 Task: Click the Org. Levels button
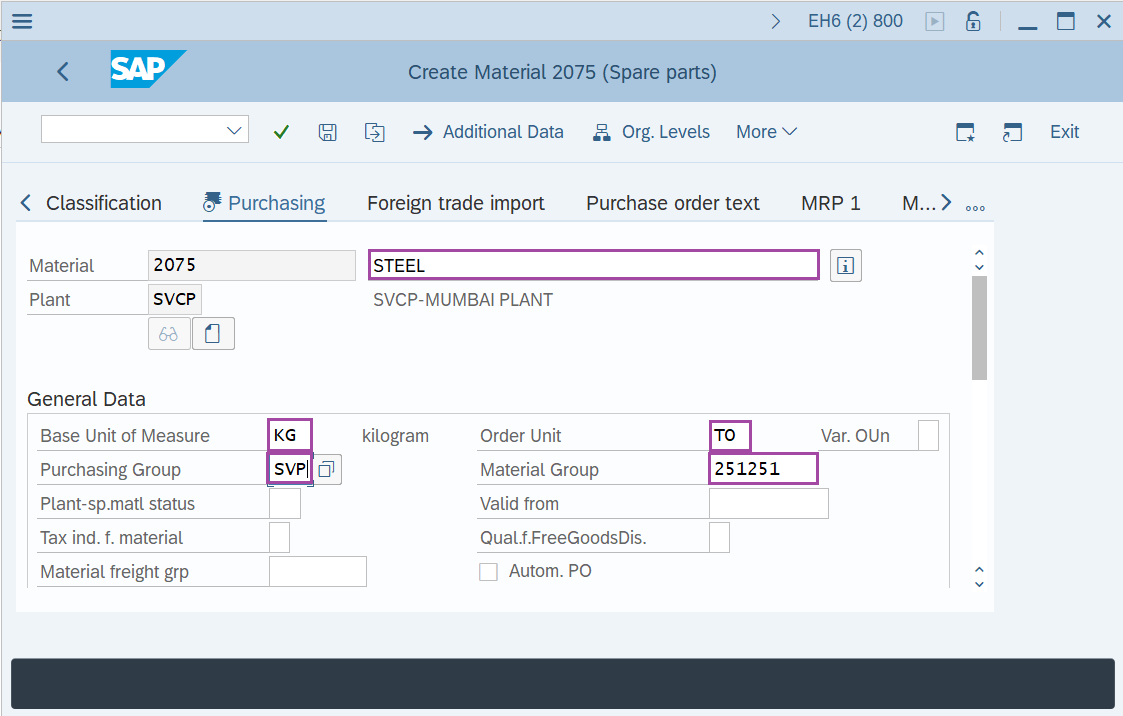[x=651, y=132]
